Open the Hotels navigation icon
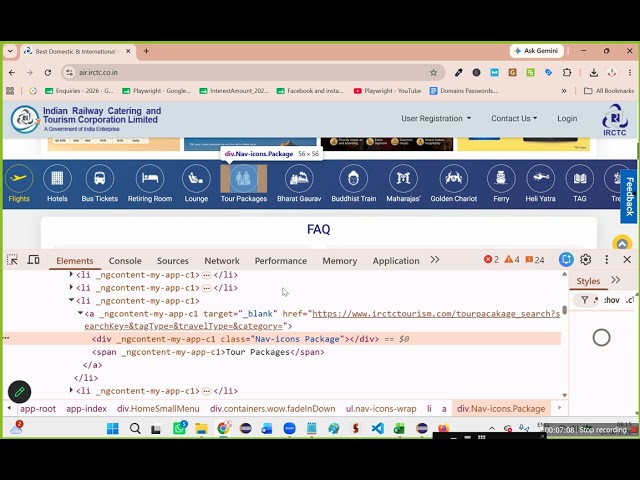 [x=57, y=178]
